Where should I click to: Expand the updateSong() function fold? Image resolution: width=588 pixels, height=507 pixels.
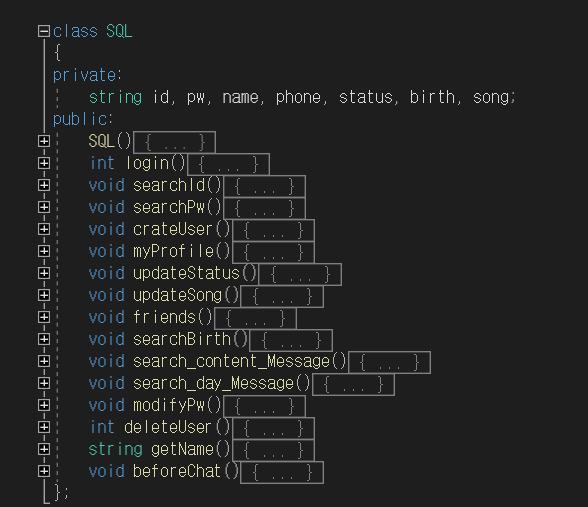[44, 295]
